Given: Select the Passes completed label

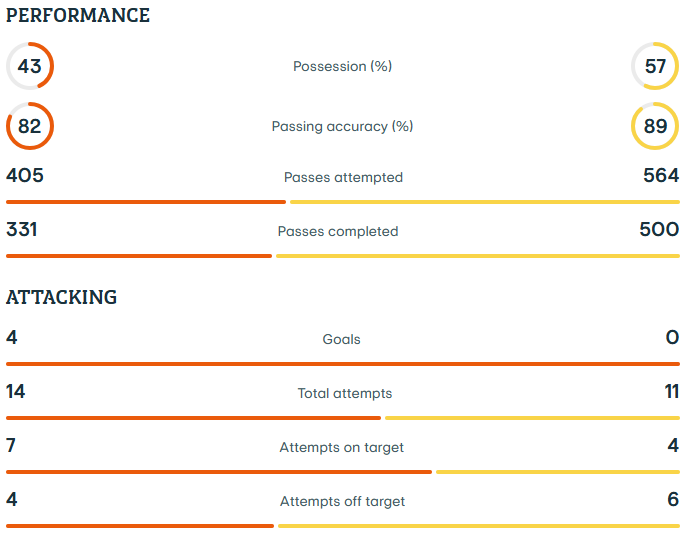Looking at the screenshot, I should [x=338, y=231].
